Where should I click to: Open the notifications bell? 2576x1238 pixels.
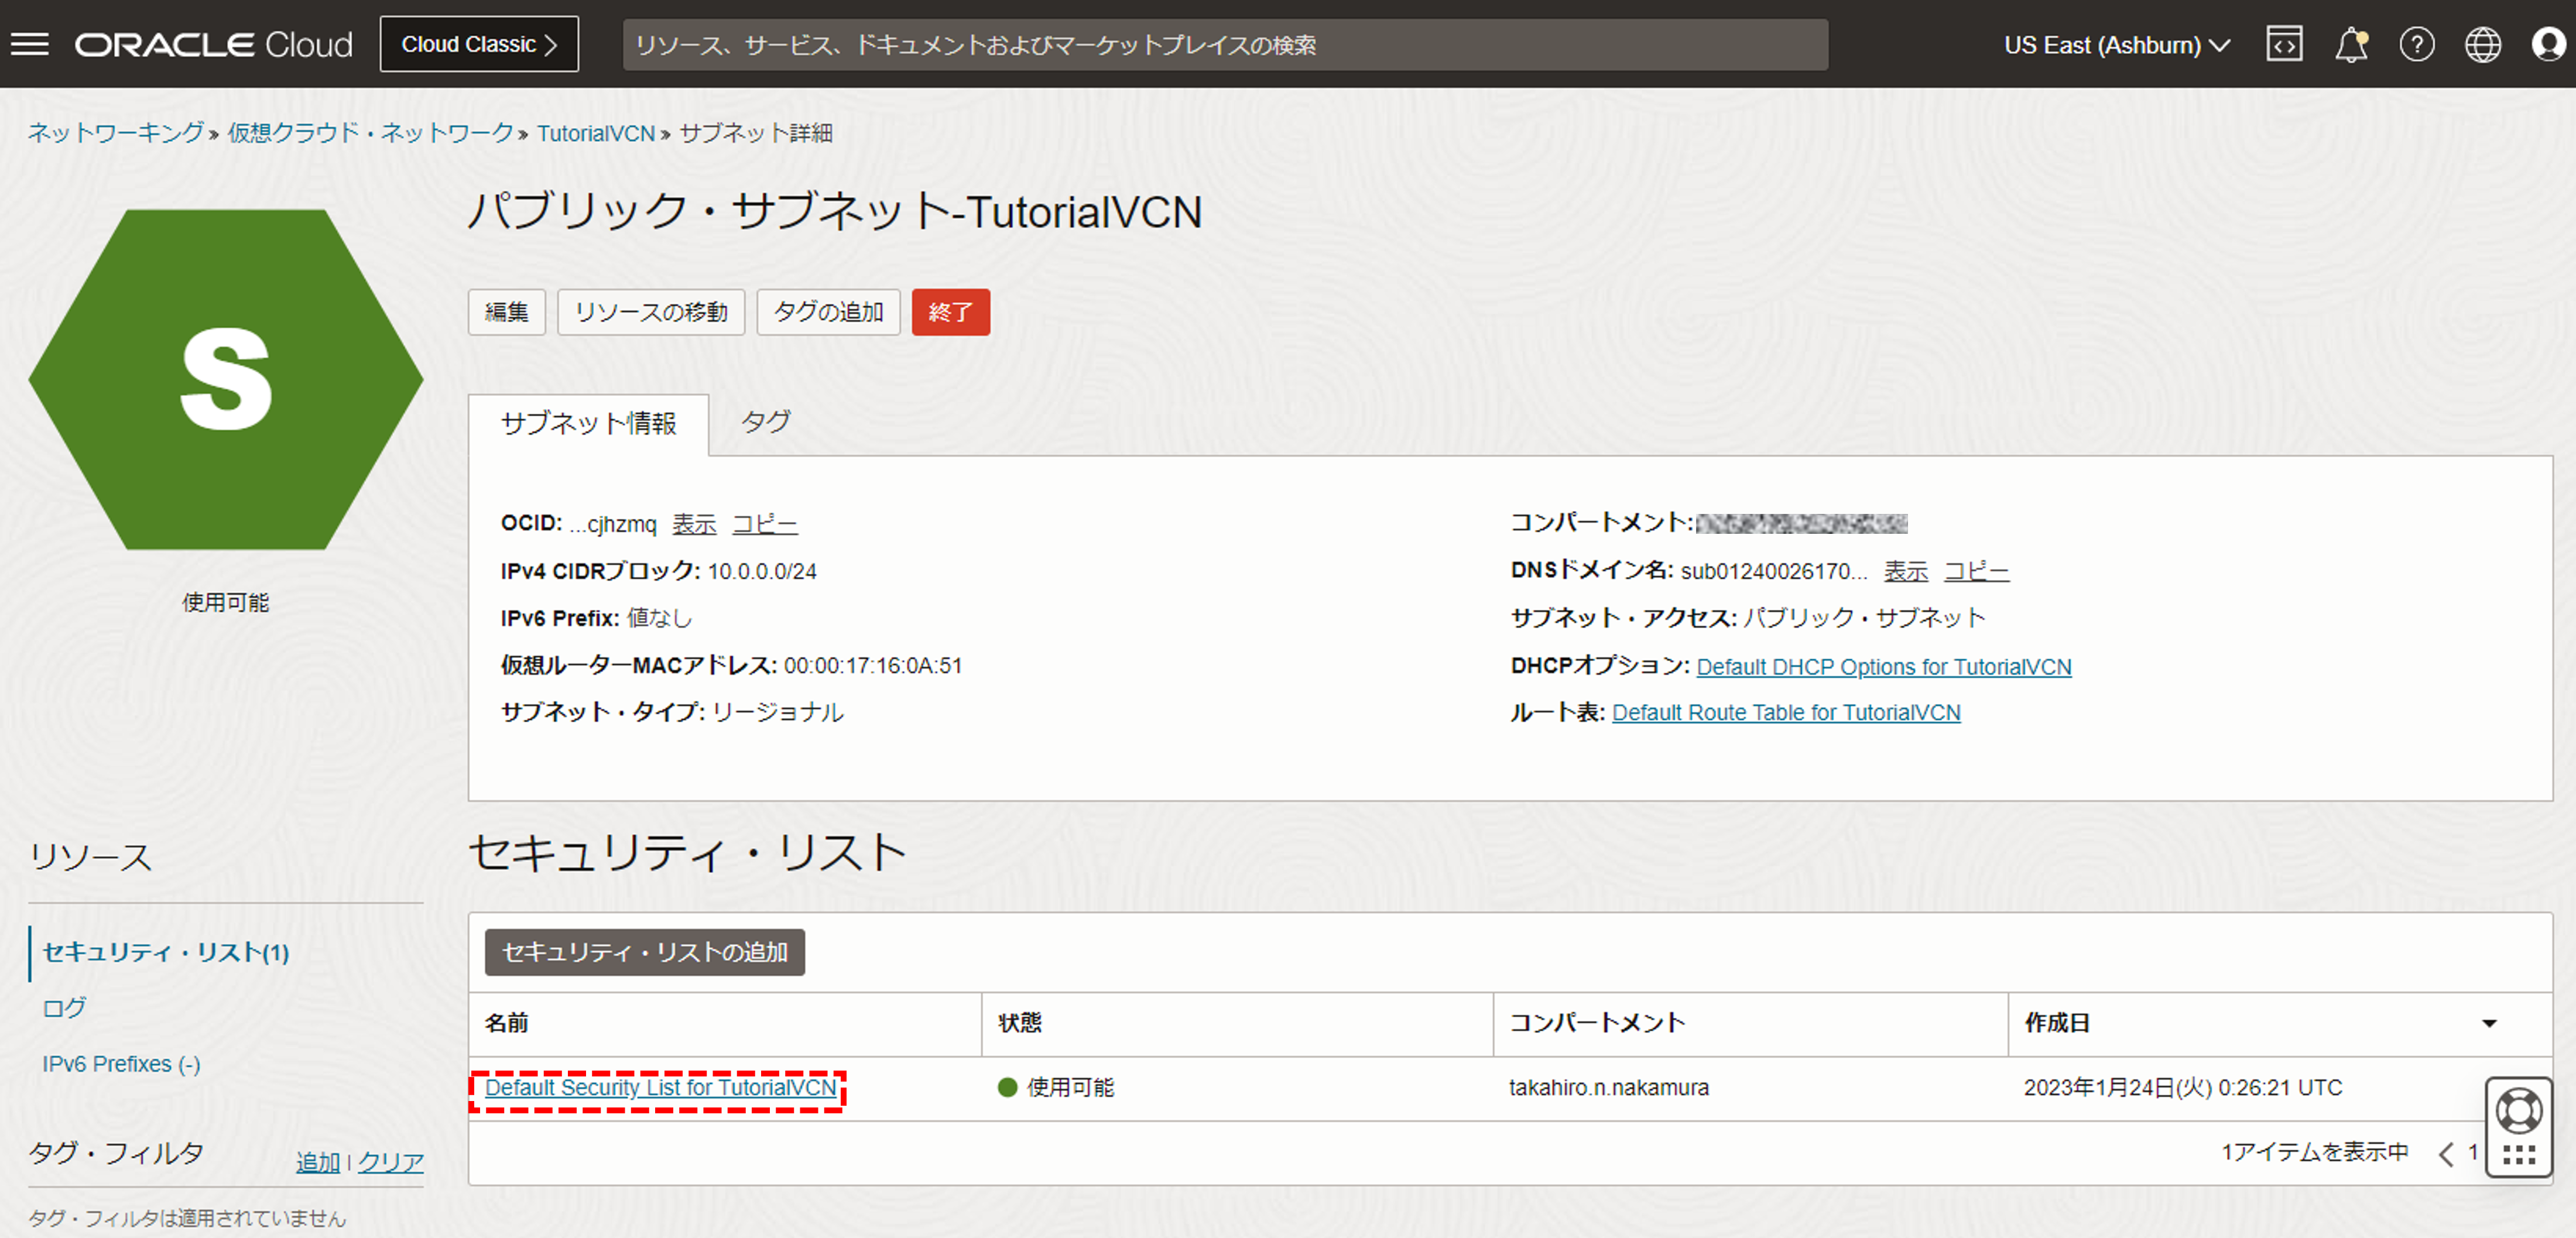tap(2350, 44)
